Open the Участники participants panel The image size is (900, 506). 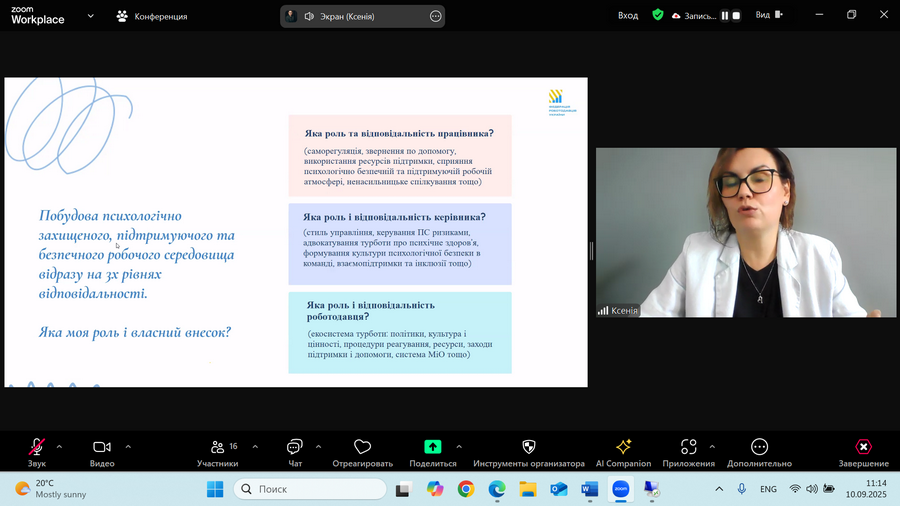tap(217, 447)
